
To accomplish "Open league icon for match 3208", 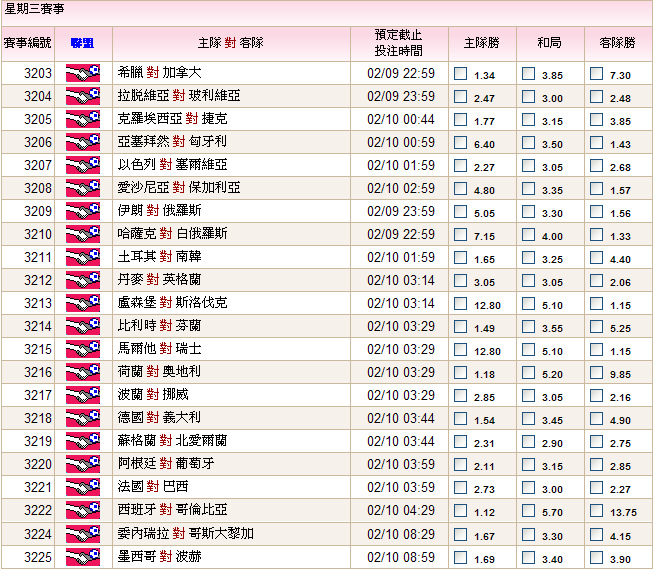I will 83,188.
